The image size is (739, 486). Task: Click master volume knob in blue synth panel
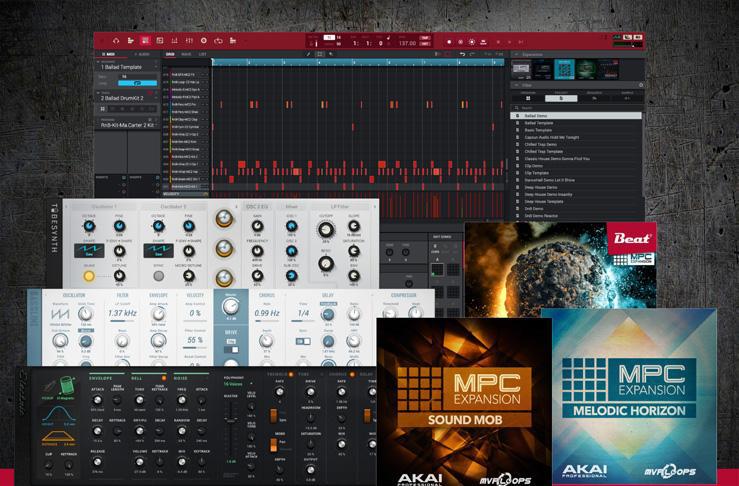231,307
